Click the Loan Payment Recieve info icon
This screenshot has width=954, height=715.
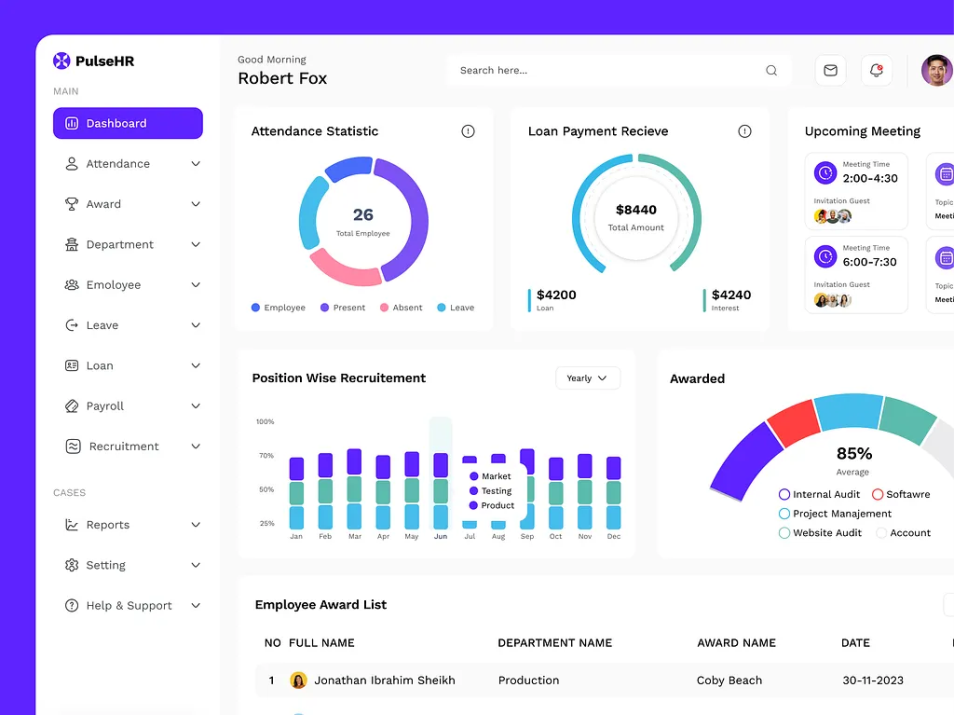coord(745,131)
